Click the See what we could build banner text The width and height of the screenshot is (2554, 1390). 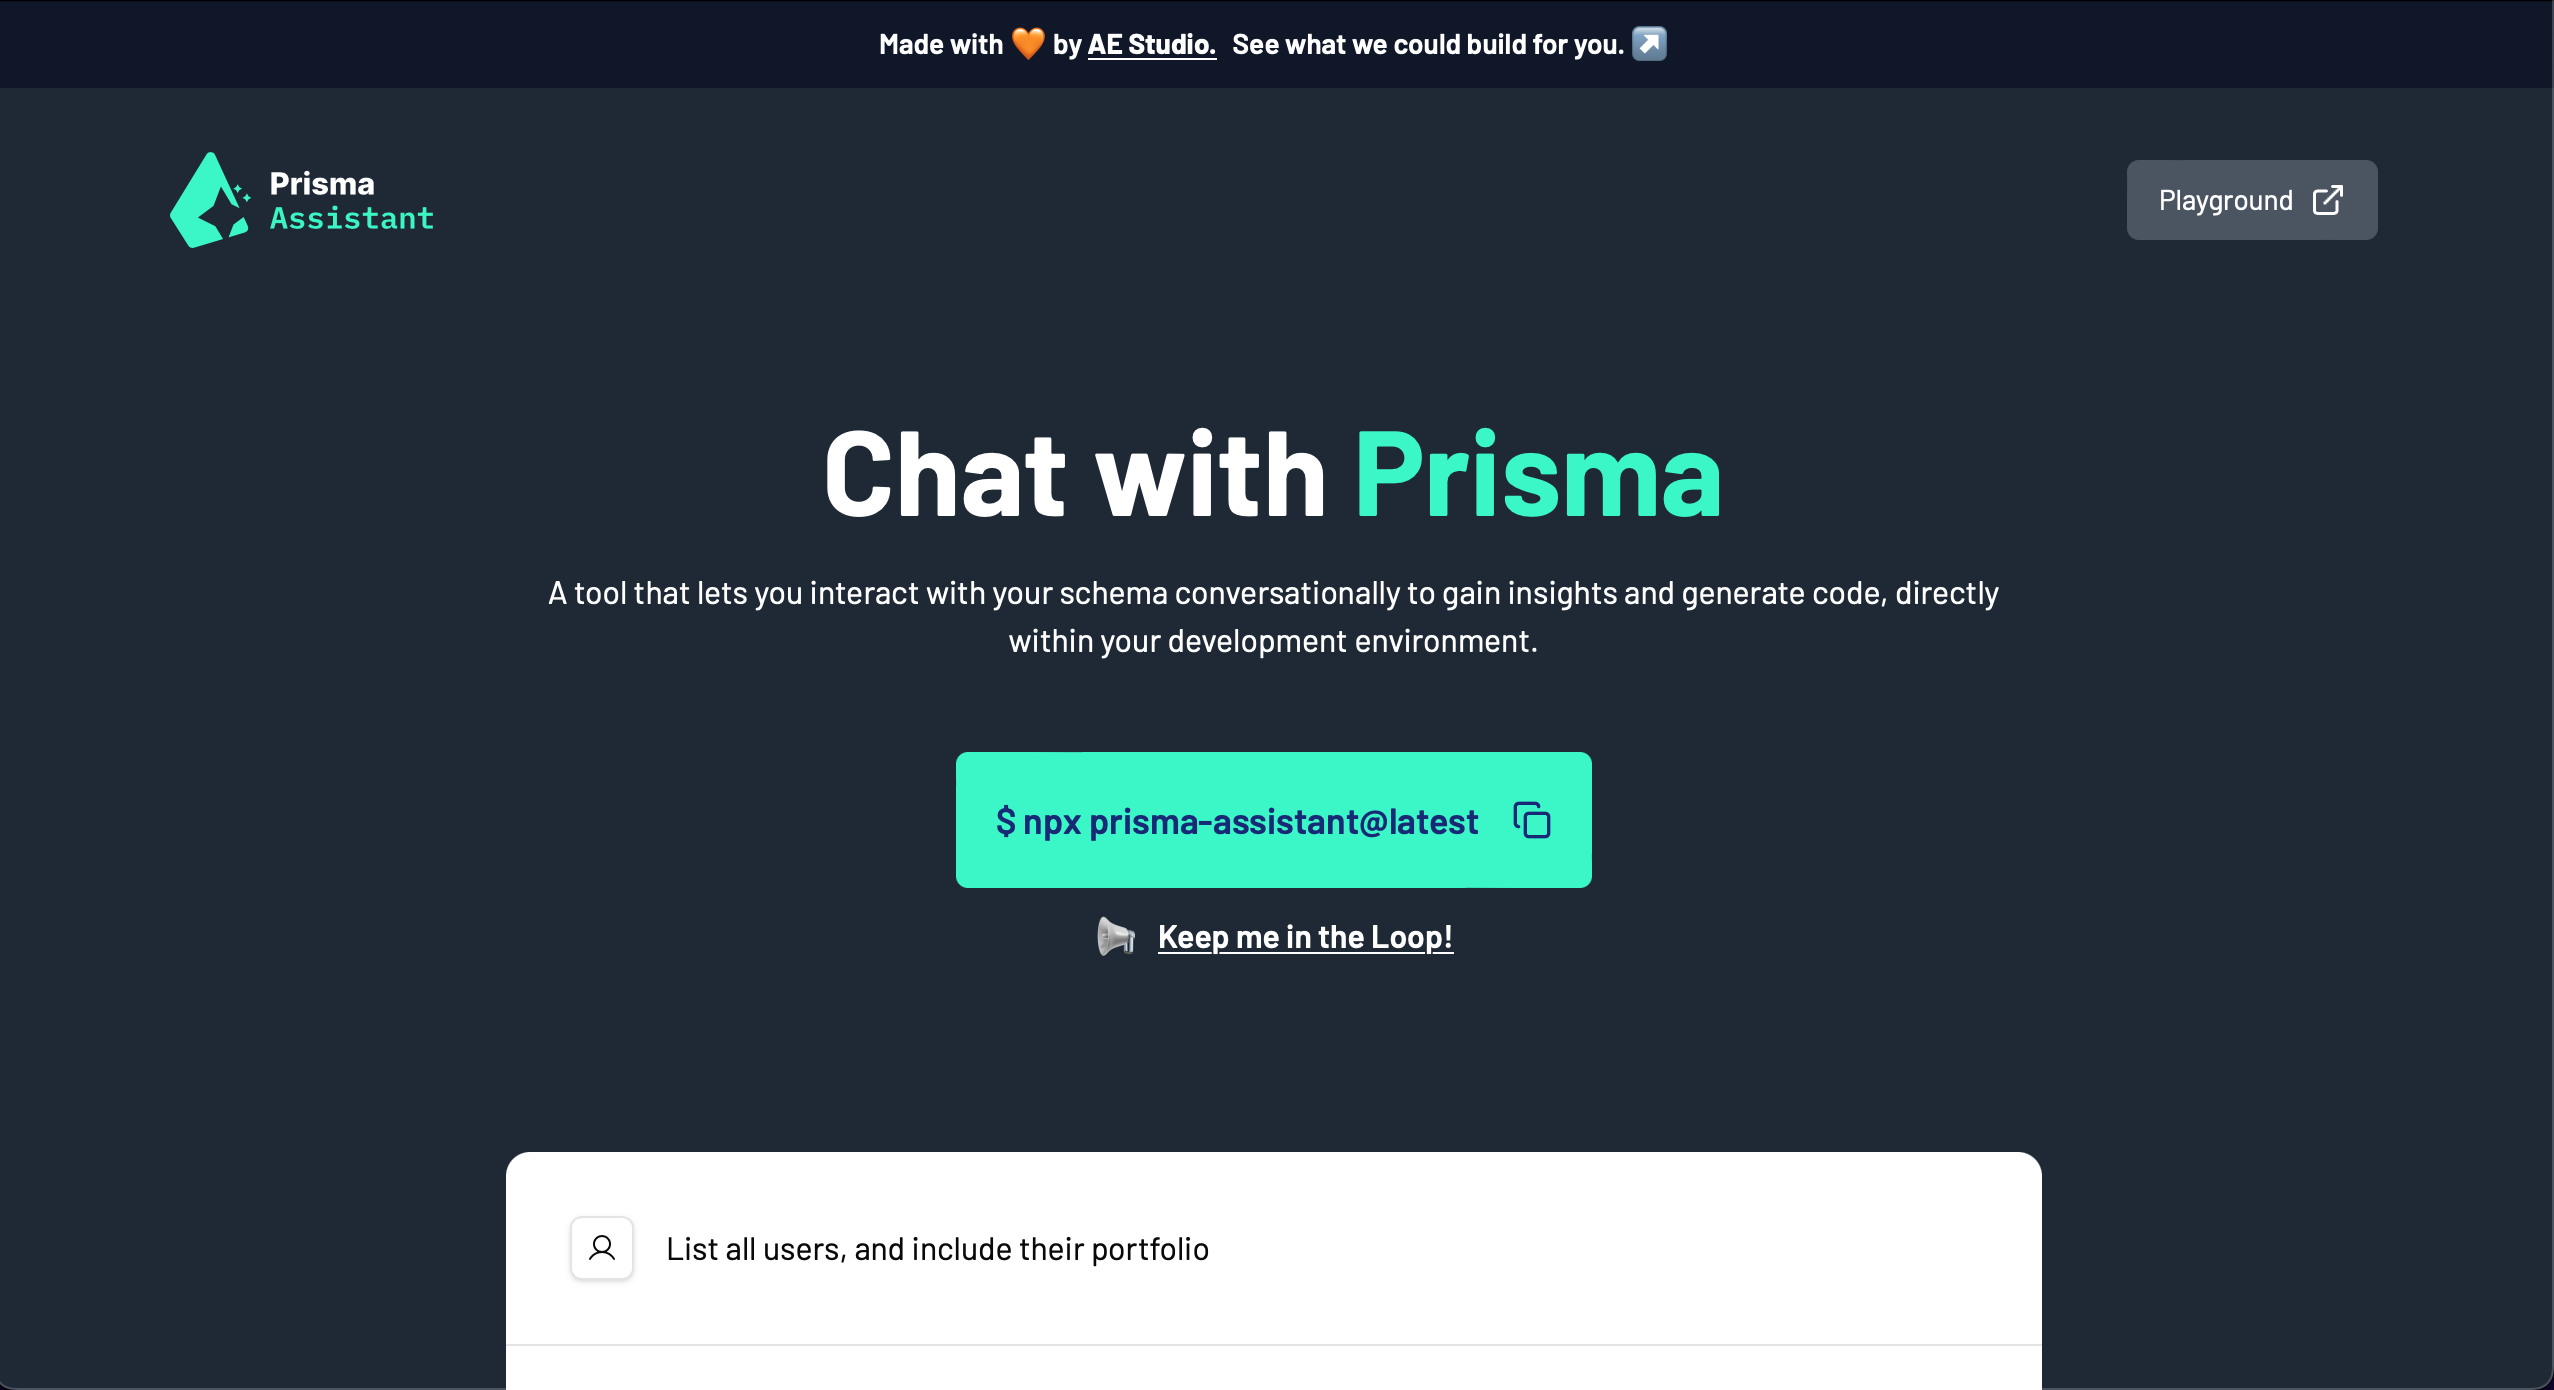tap(1427, 43)
